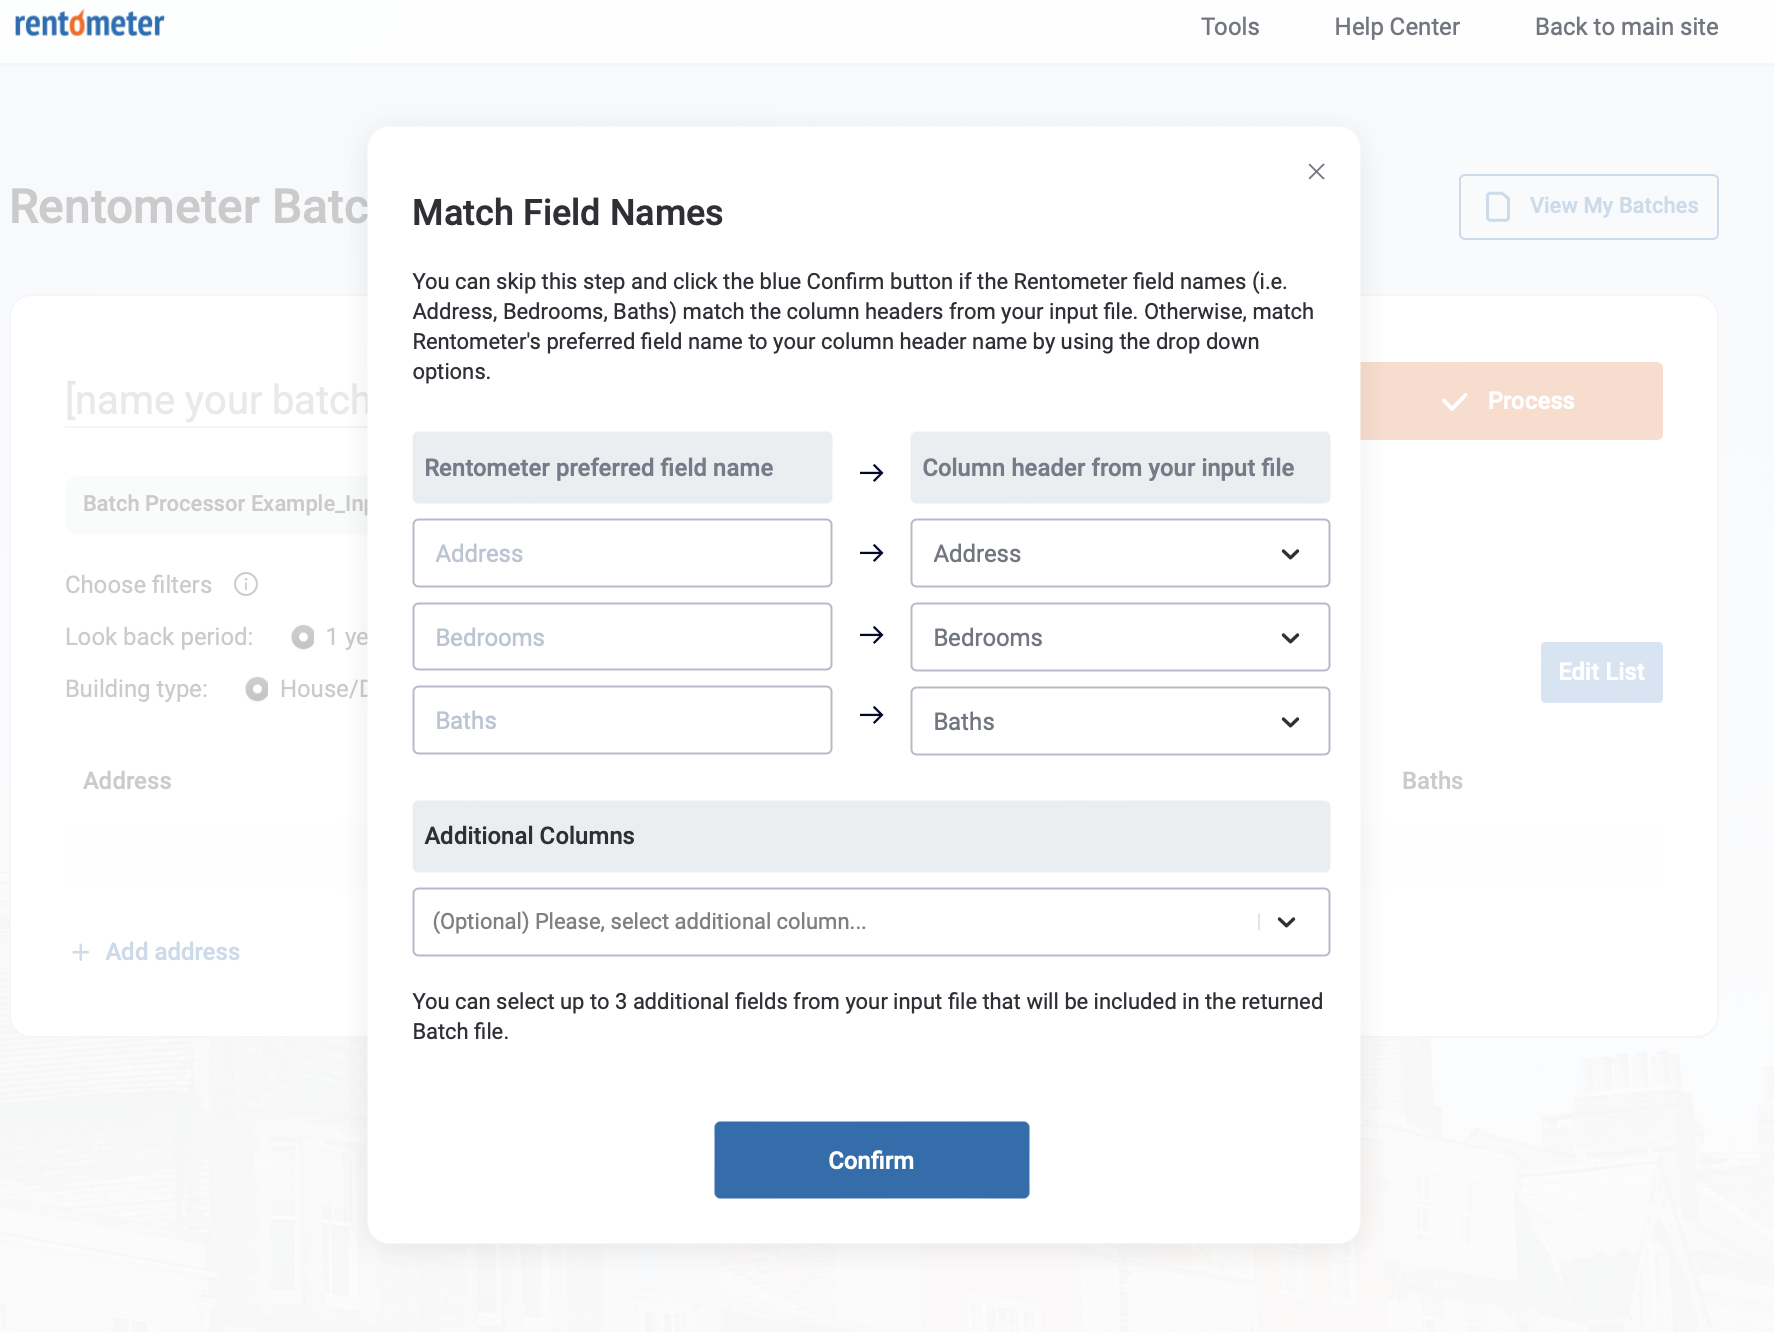This screenshot has width=1774, height=1332.
Task: Click the Address column header in background table
Action: [127, 781]
